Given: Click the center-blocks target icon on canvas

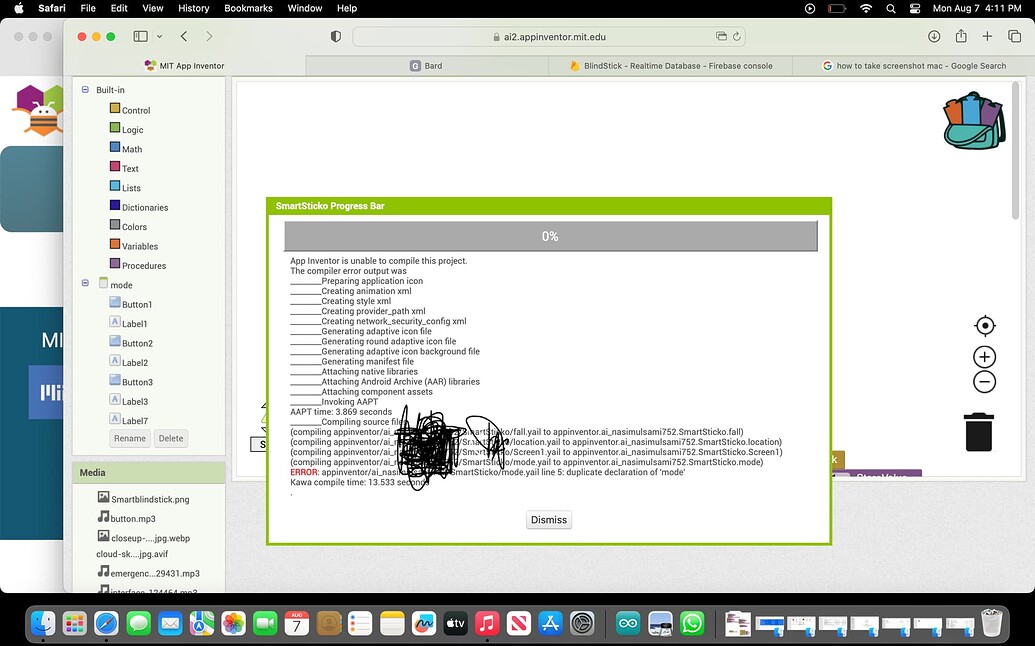Looking at the screenshot, I should [x=984, y=325].
